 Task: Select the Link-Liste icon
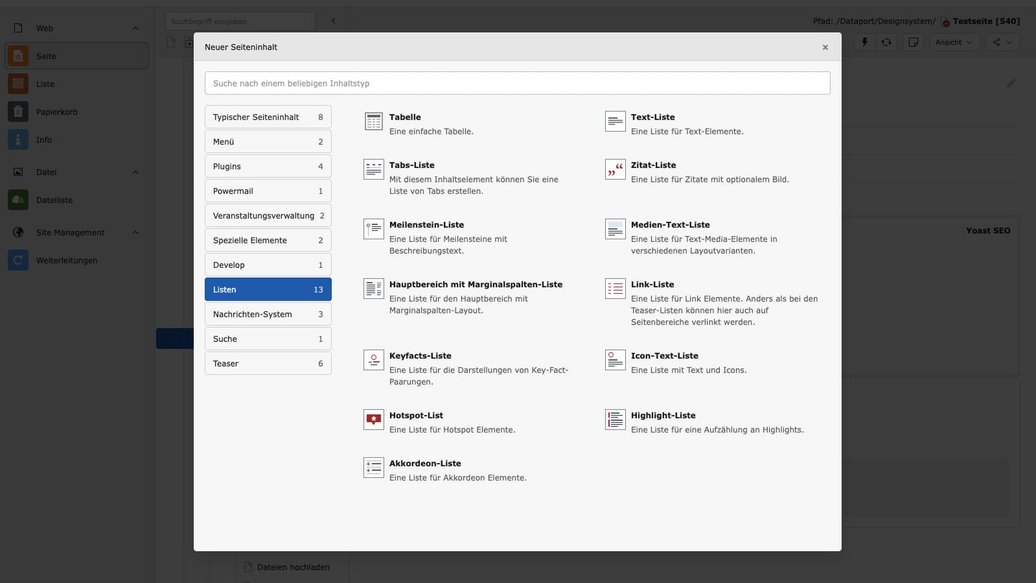pos(615,289)
